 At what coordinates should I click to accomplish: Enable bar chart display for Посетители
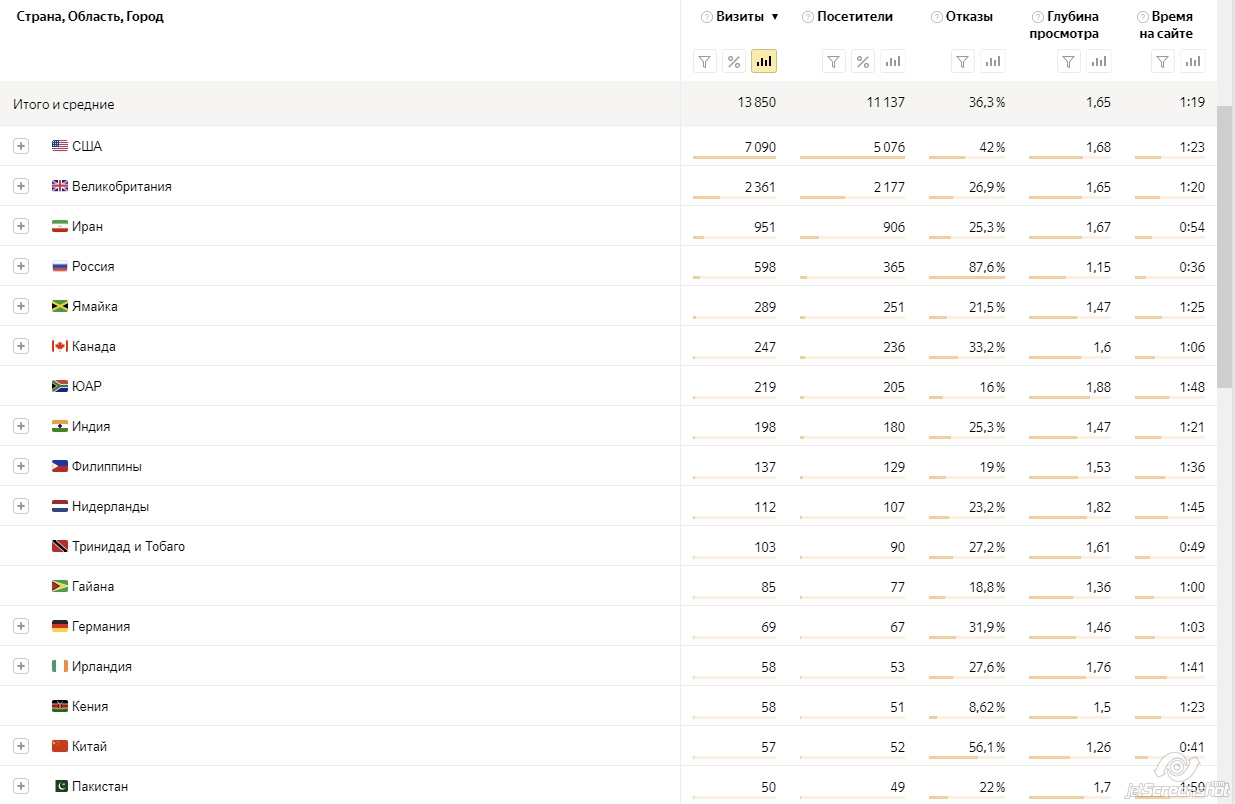click(x=892, y=62)
